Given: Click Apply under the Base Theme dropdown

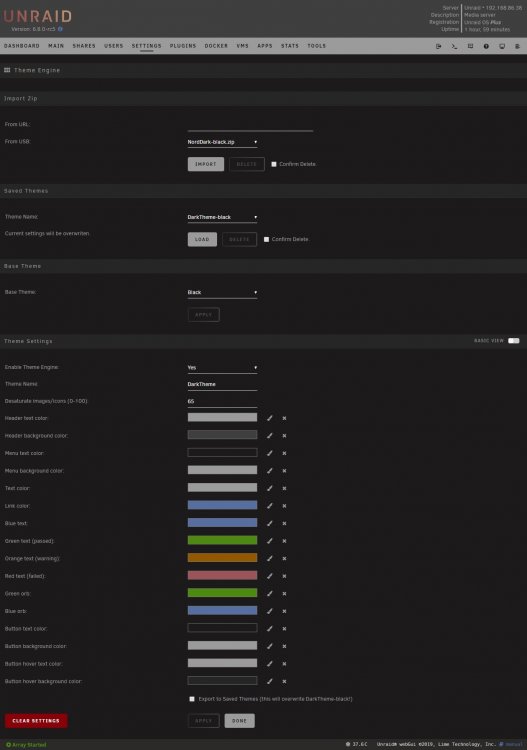Looking at the screenshot, I should point(204,315).
